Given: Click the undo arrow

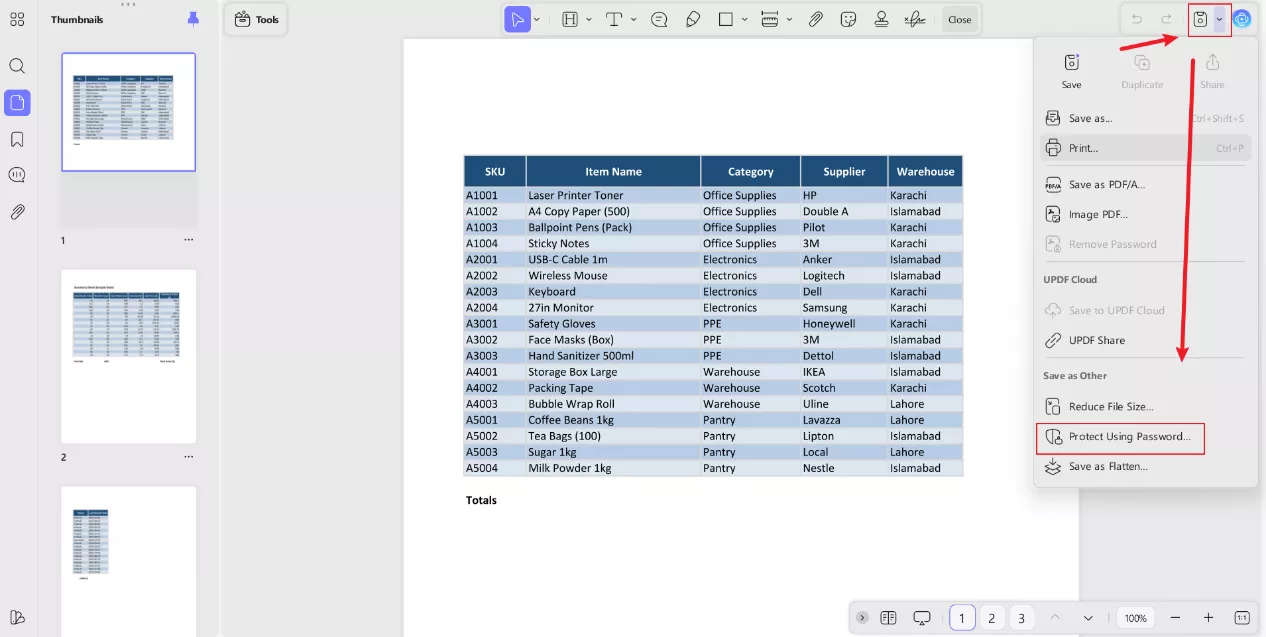Looking at the screenshot, I should coord(1137,19).
